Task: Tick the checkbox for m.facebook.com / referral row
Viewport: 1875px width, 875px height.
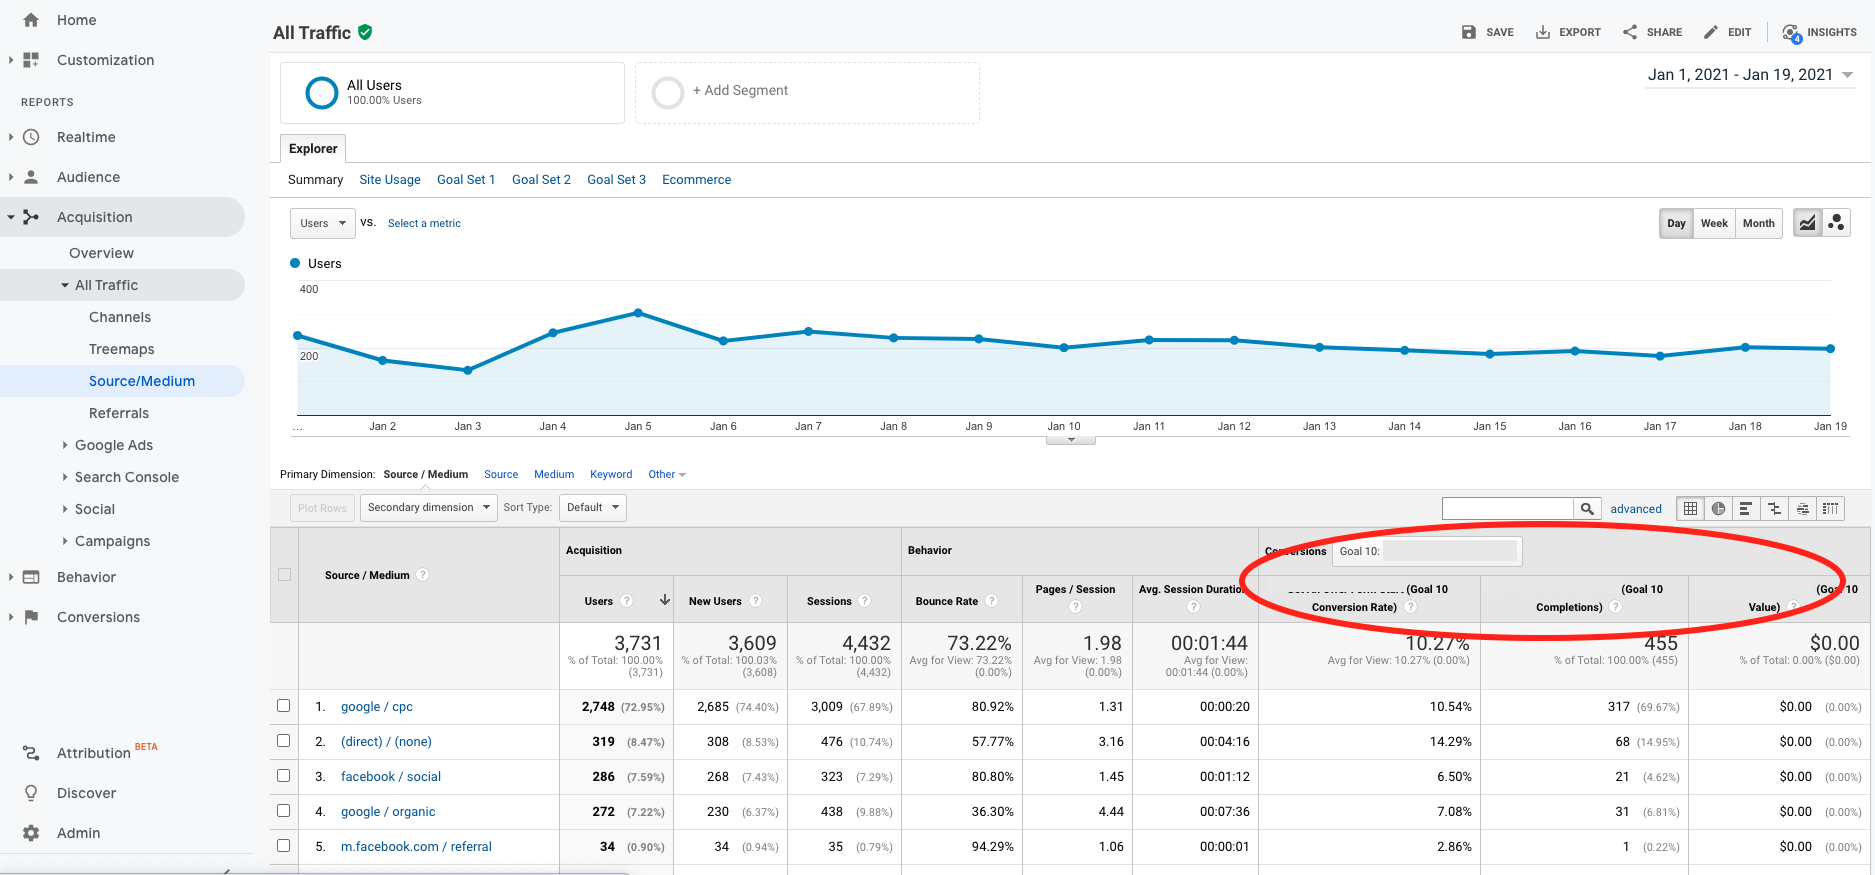Action: [x=284, y=846]
